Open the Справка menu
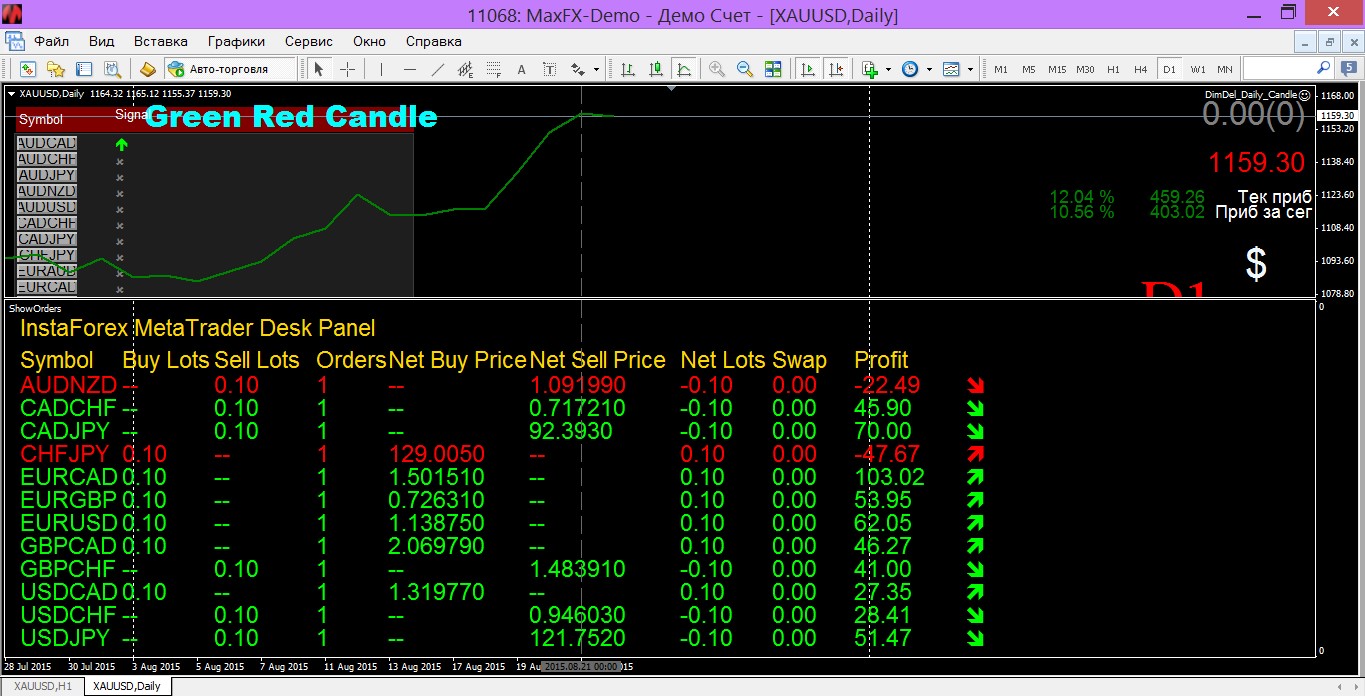Screen dimensions: 1365x696 [434, 41]
